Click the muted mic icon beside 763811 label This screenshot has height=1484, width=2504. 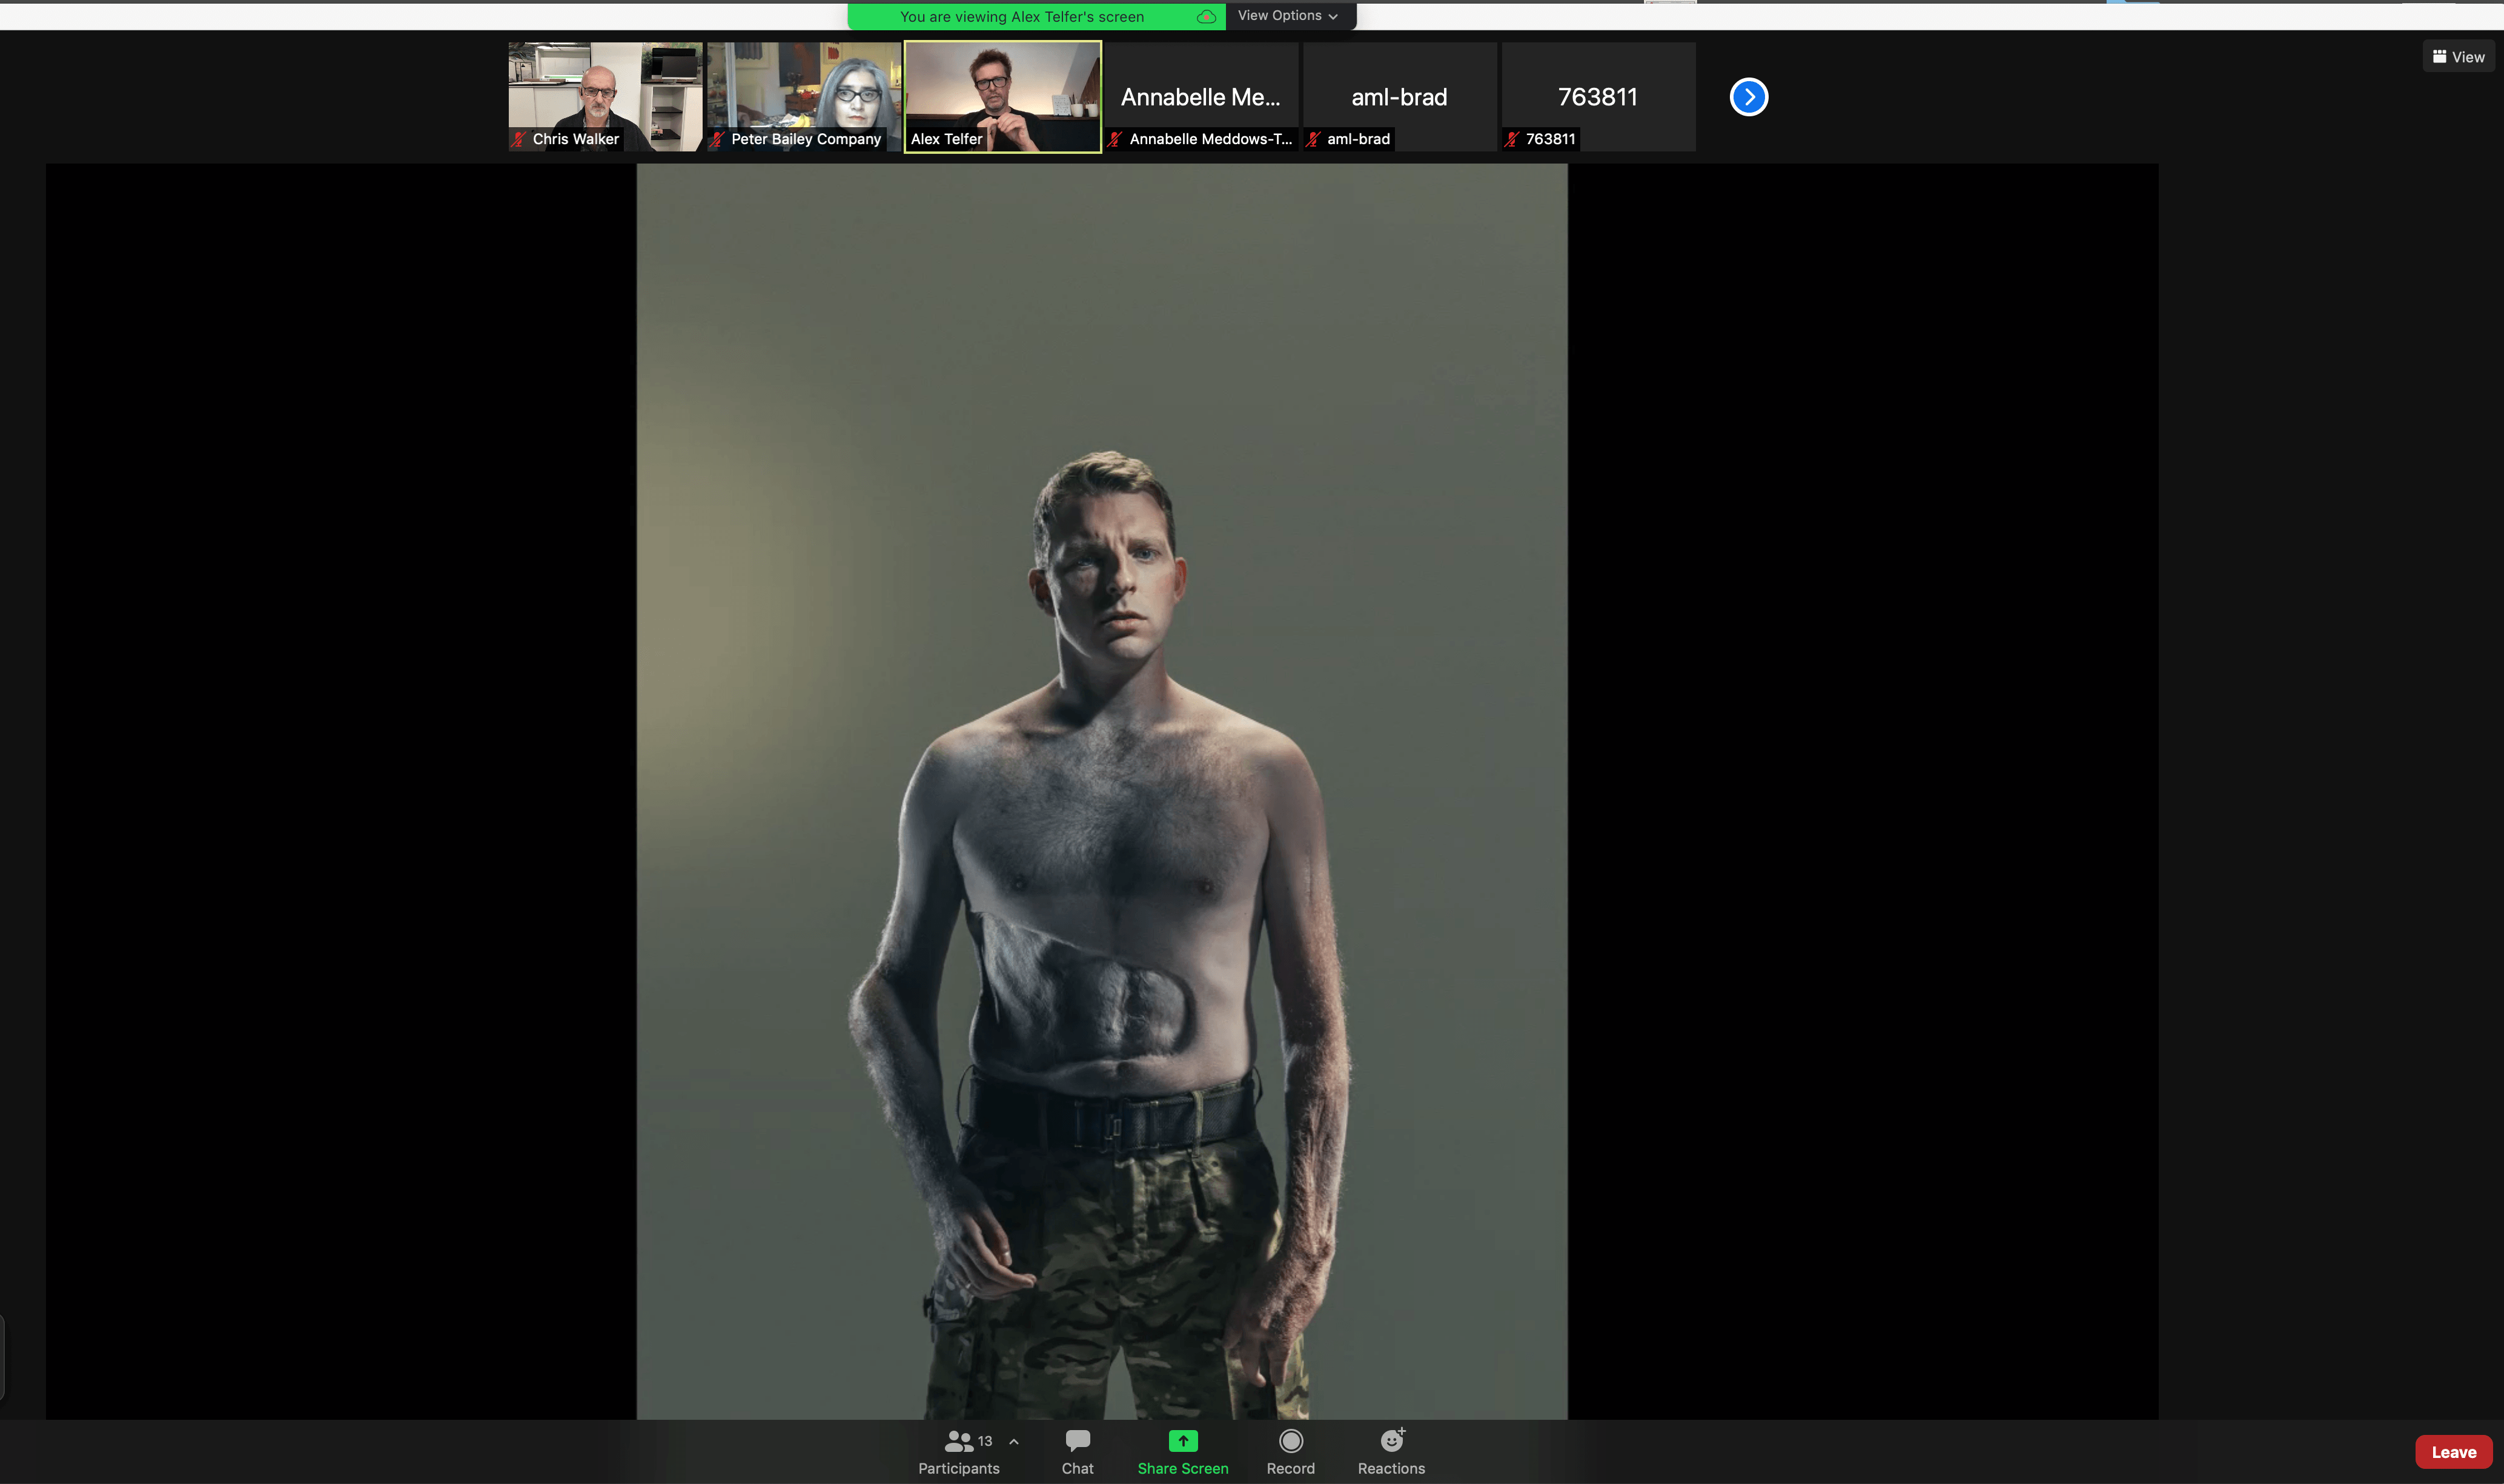click(1512, 139)
